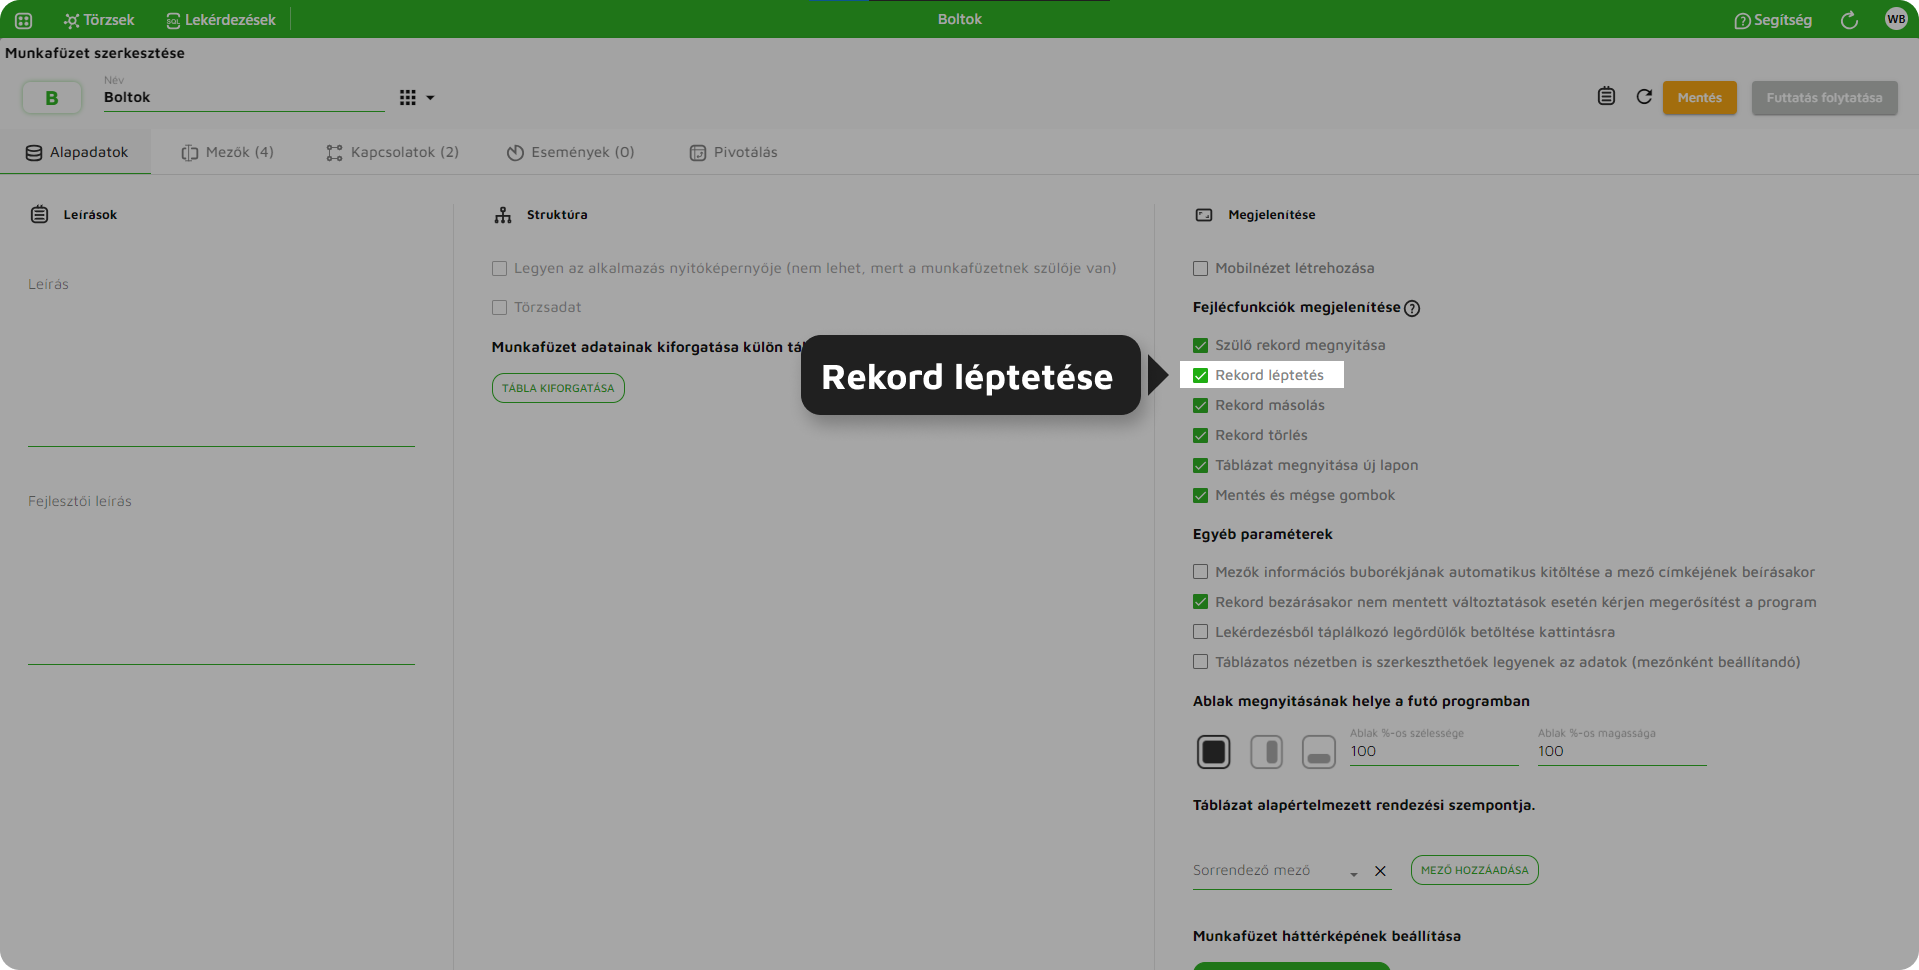Uncheck Szülő rekord megnyitása

1200,345
